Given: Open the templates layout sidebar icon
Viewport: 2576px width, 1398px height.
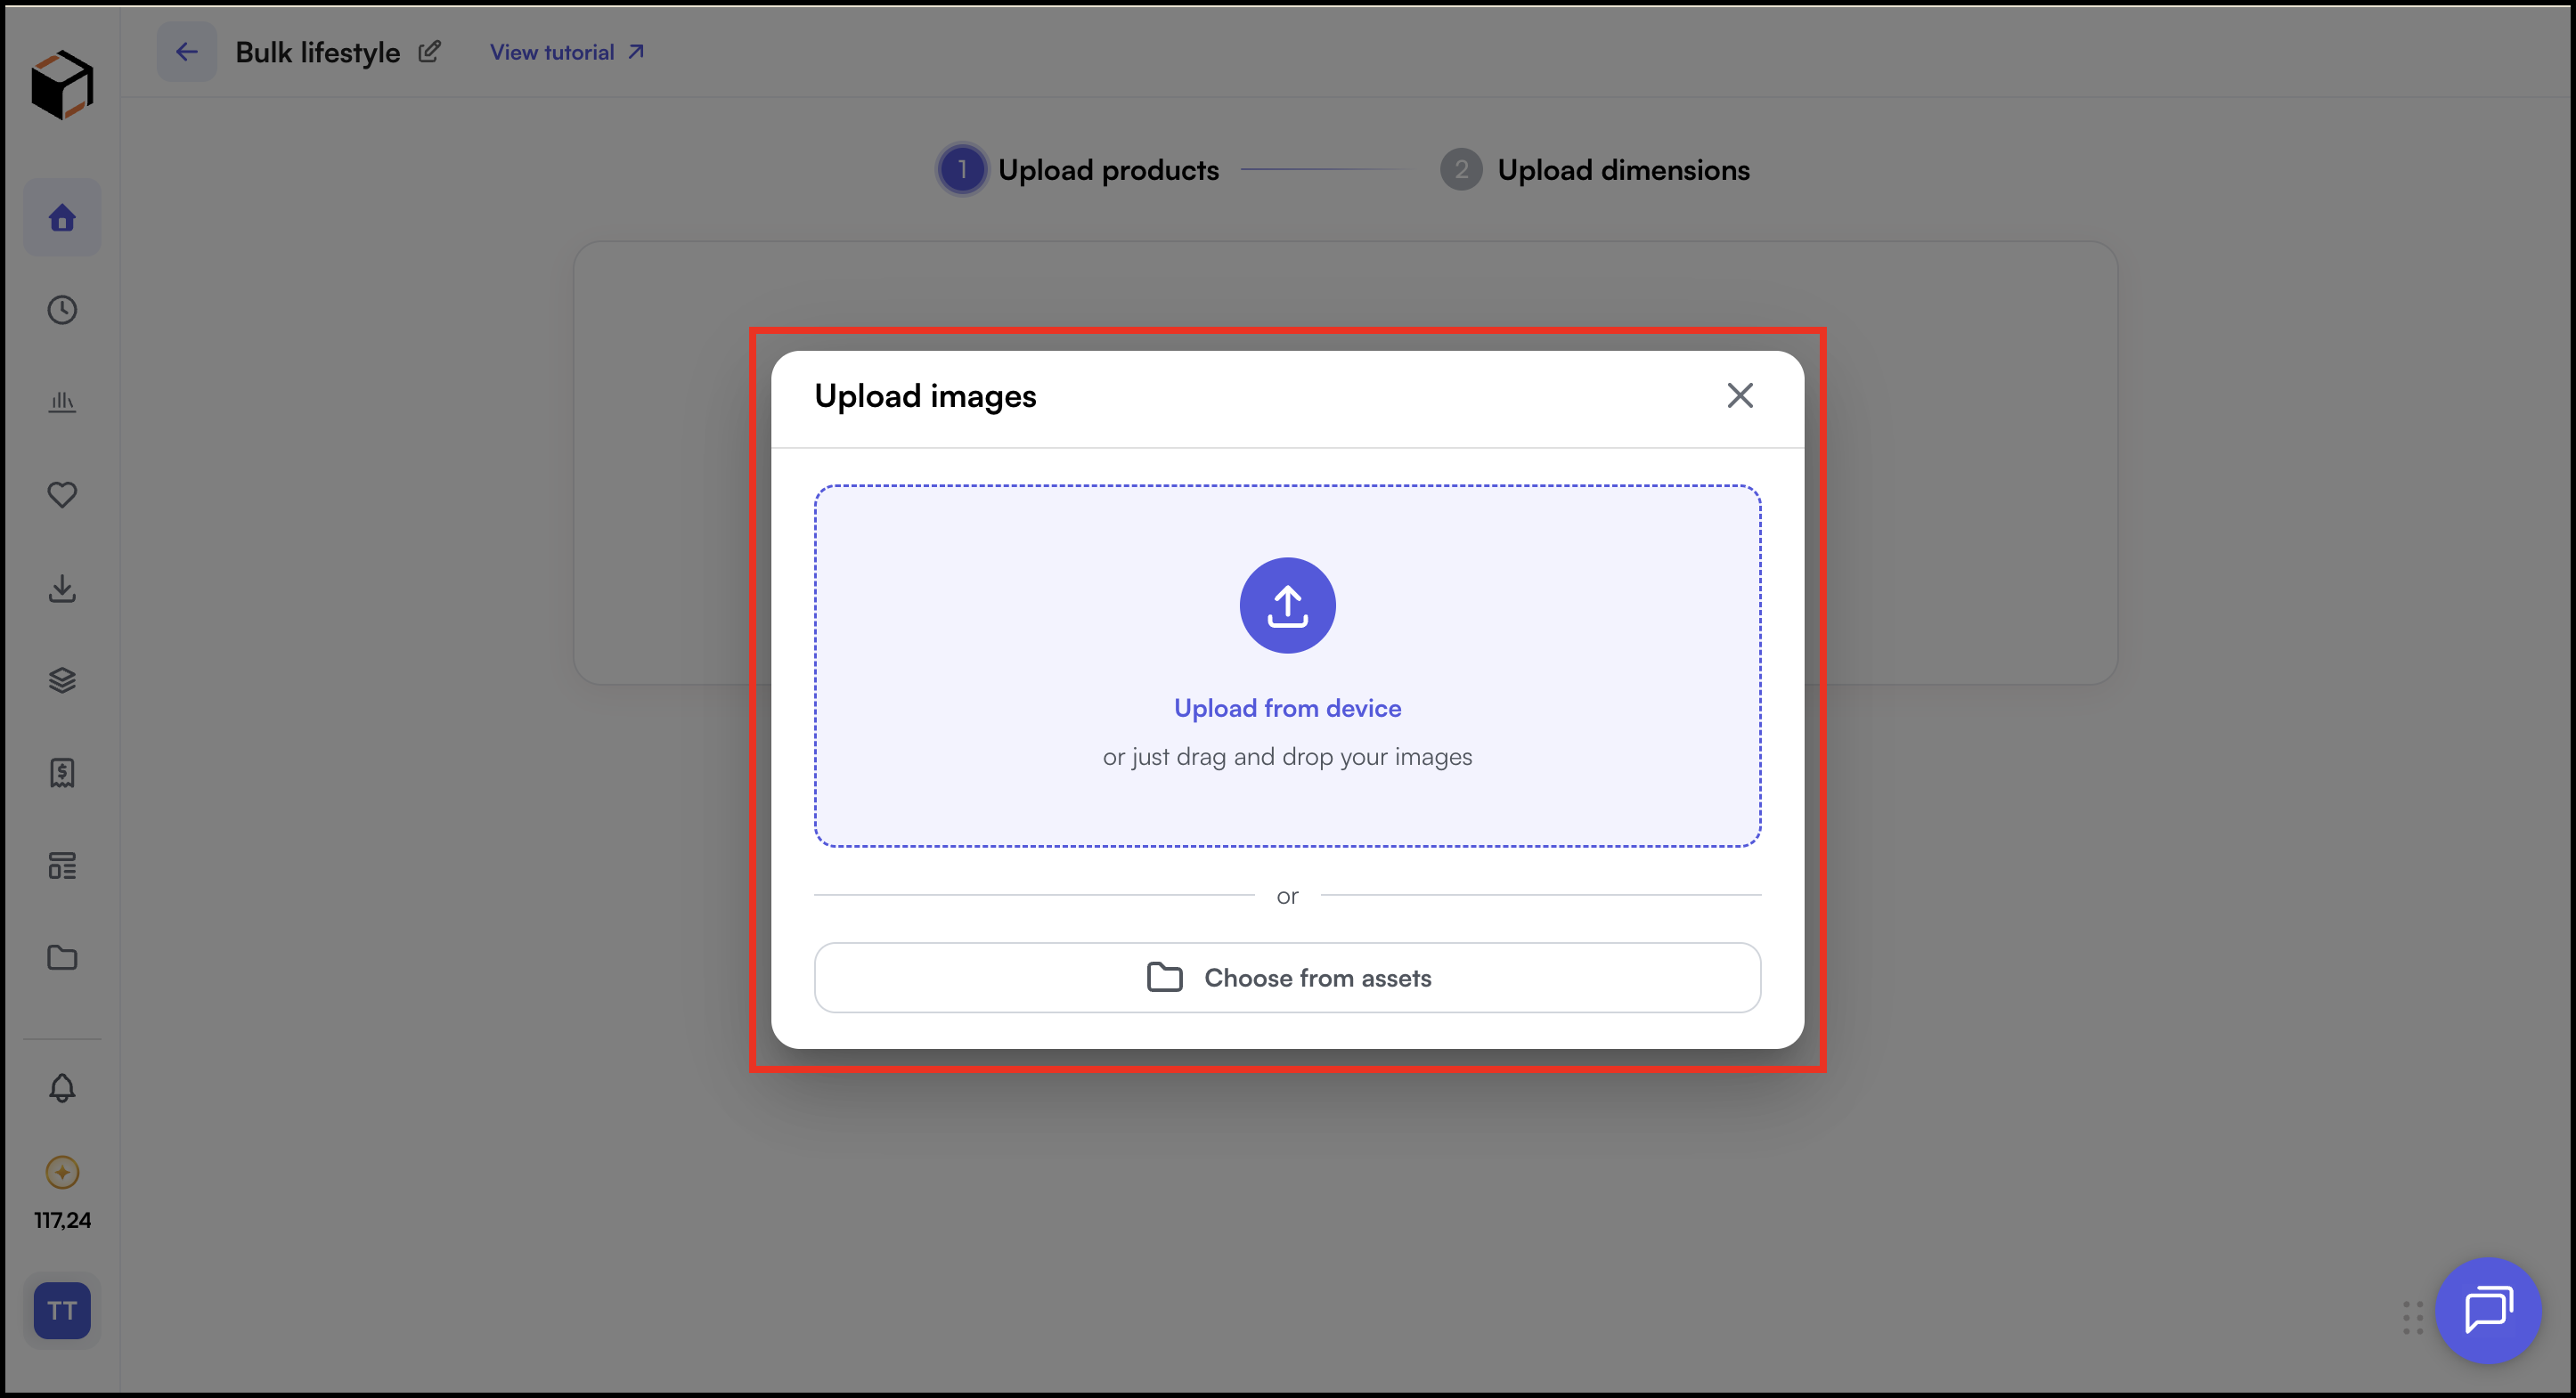Looking at the screenshot, I should (x=62, y=866).
